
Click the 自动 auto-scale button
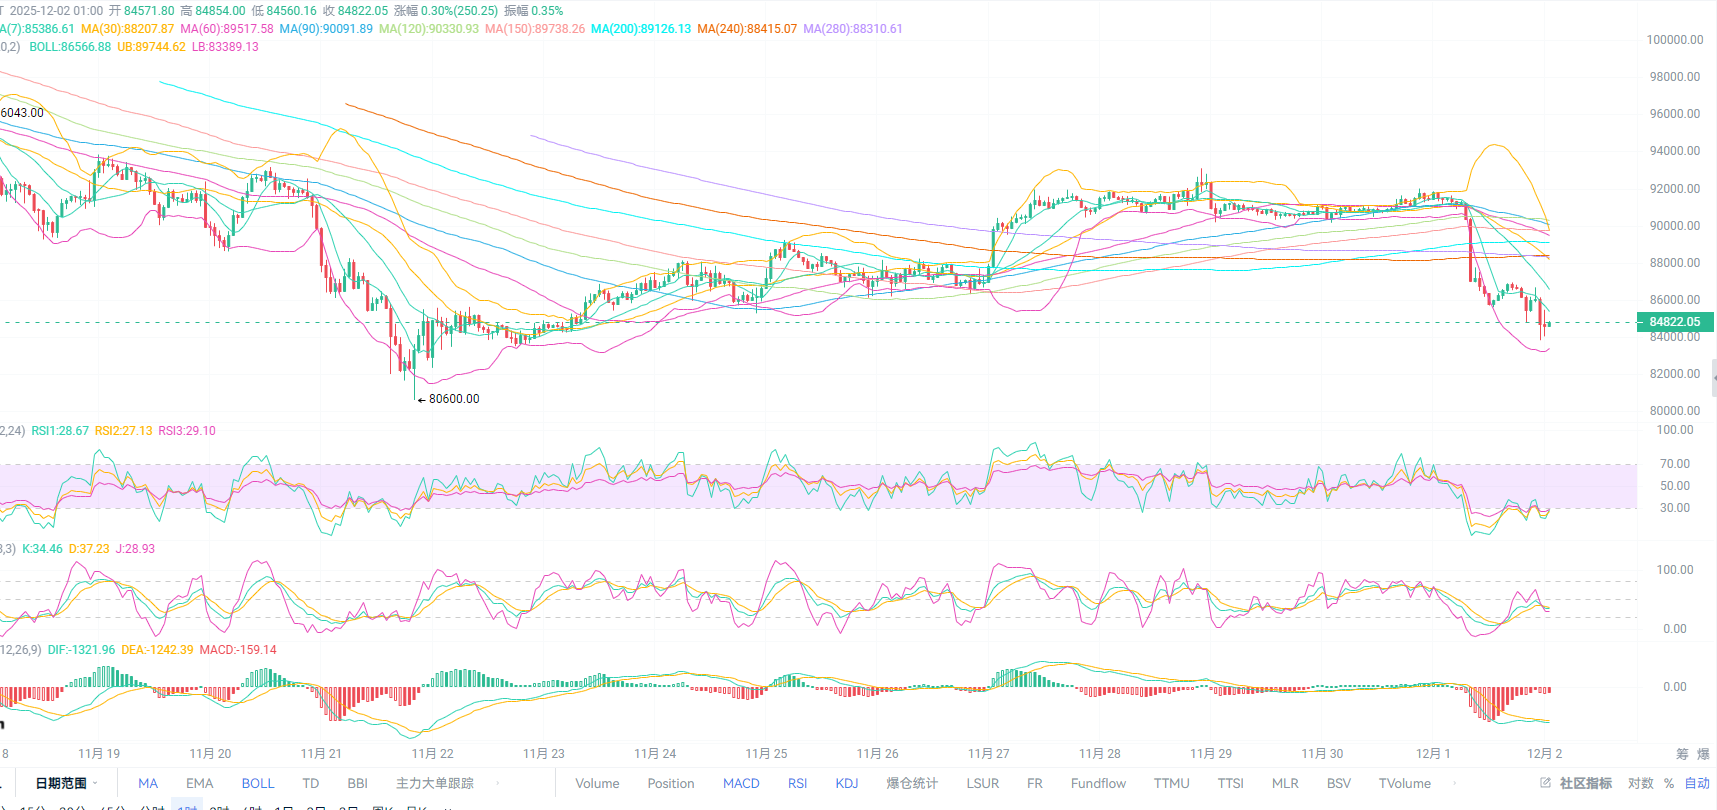[1697, 783]
